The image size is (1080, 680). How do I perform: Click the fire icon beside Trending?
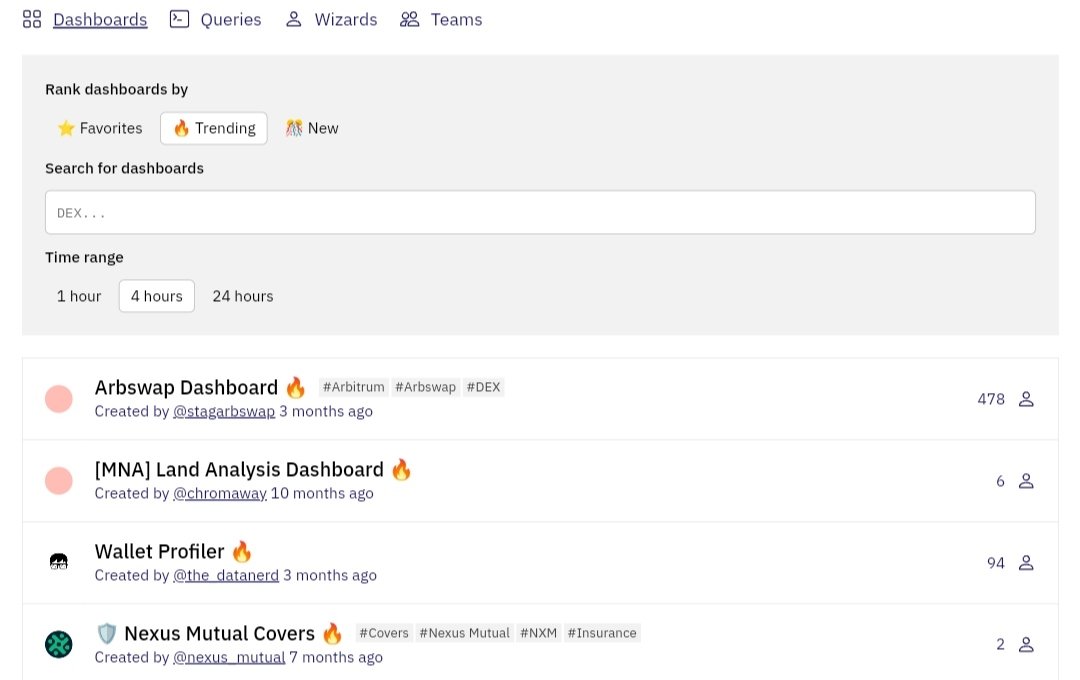pos(181,128)
